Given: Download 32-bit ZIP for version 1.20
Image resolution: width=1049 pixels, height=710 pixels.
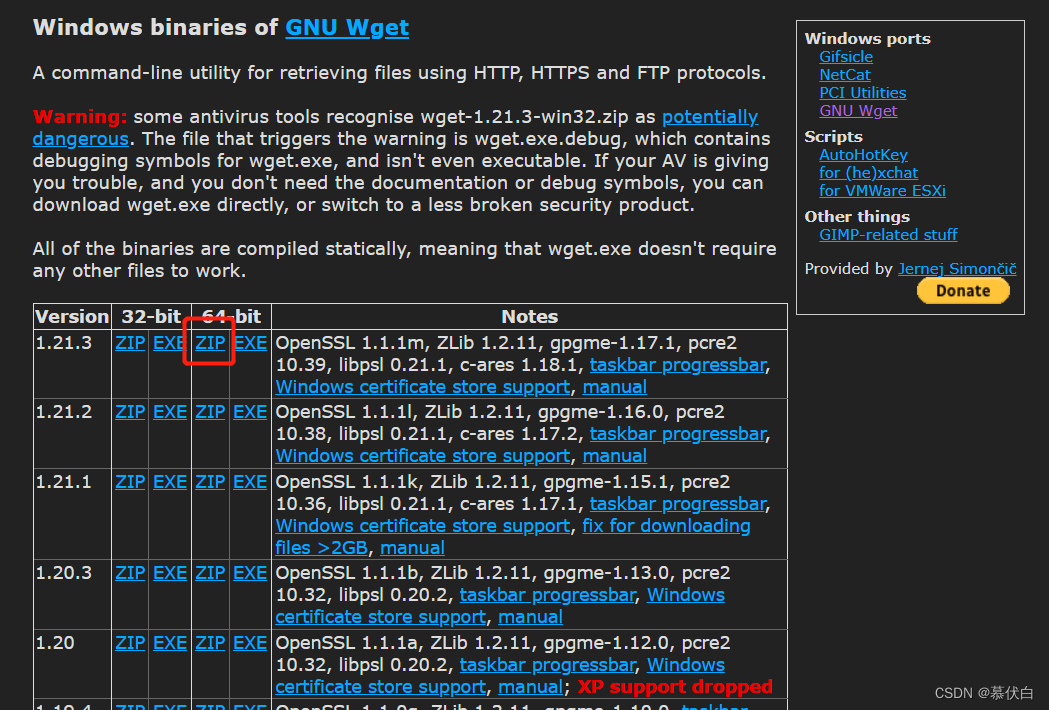Looking at the screenshot, I should 130,643.
